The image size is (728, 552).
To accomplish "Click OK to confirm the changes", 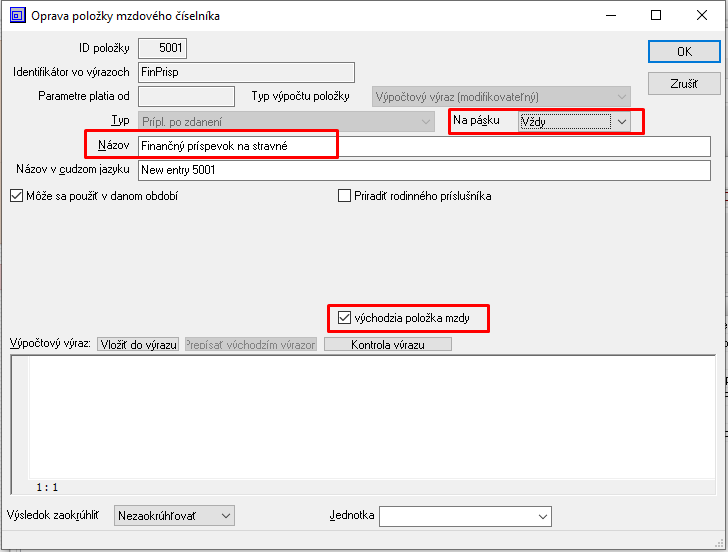I will tap(684, 51).
